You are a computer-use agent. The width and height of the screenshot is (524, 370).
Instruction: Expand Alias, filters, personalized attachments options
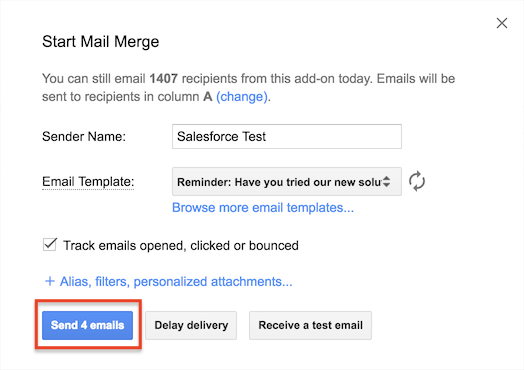176,281
